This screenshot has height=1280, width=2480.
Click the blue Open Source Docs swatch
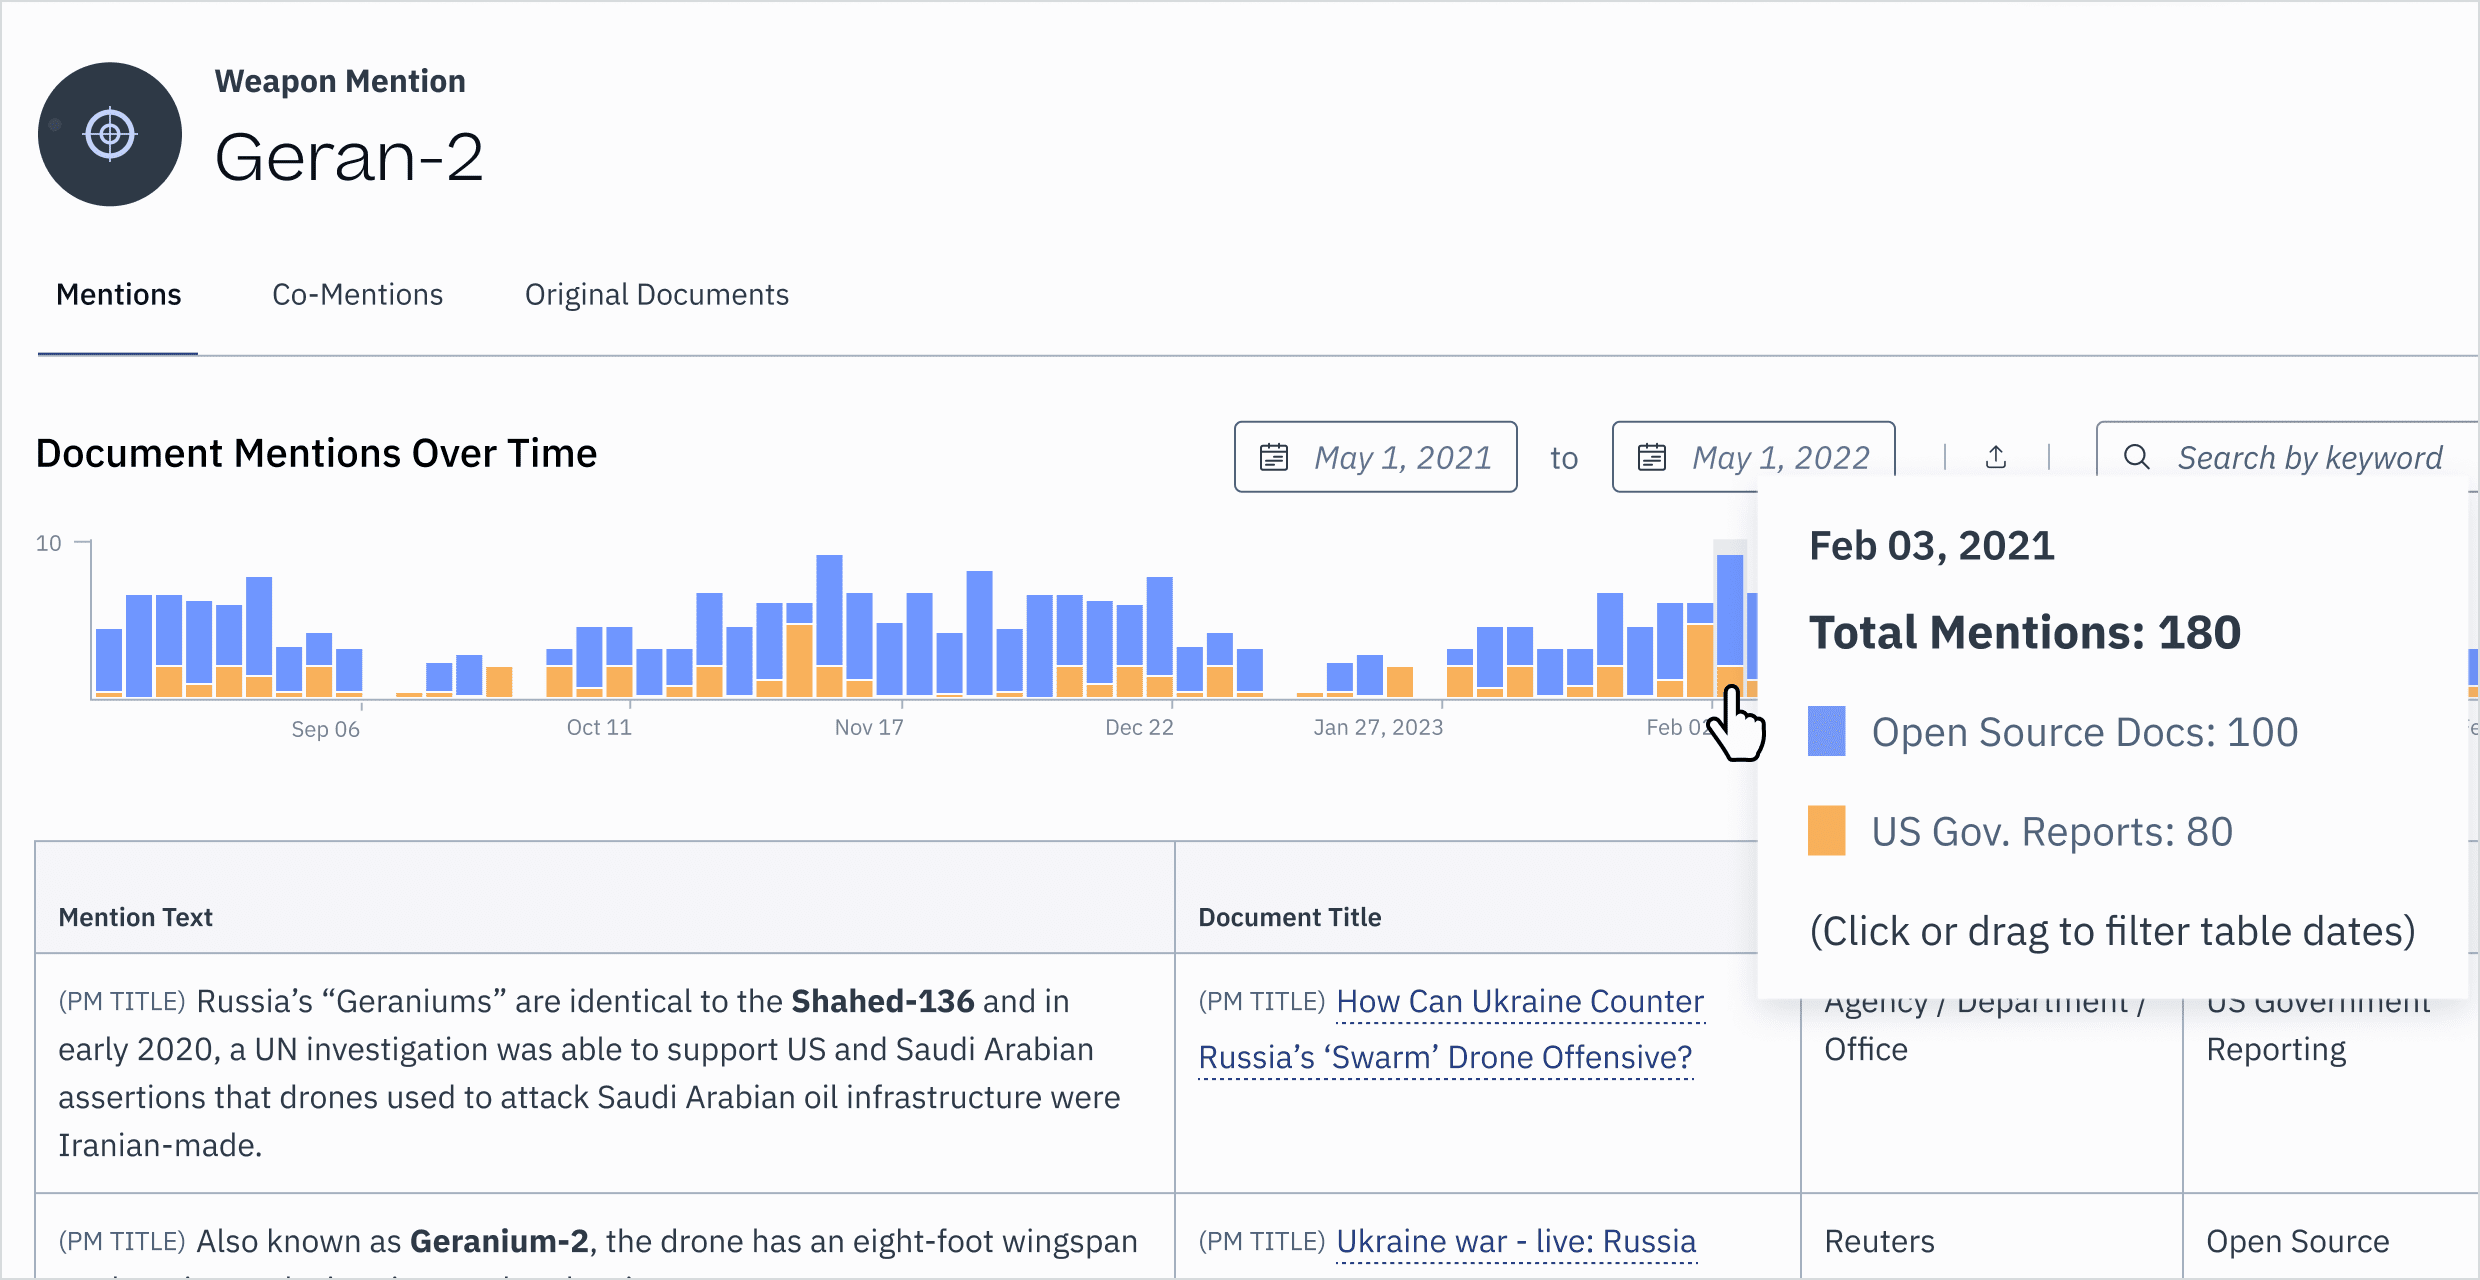(x=1826, y=731)
